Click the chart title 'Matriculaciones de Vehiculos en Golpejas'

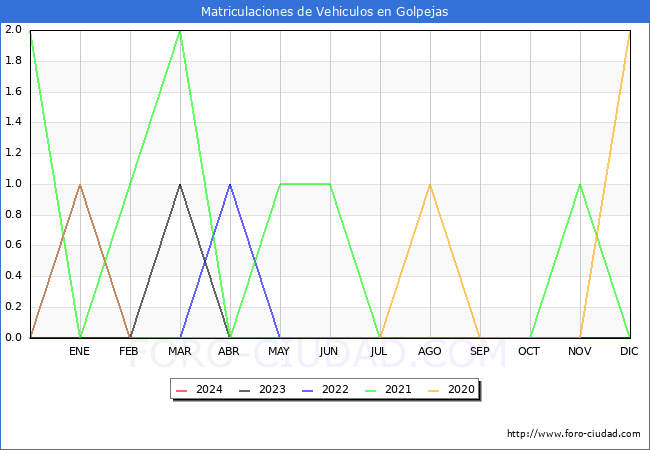(x=325, y=11)
